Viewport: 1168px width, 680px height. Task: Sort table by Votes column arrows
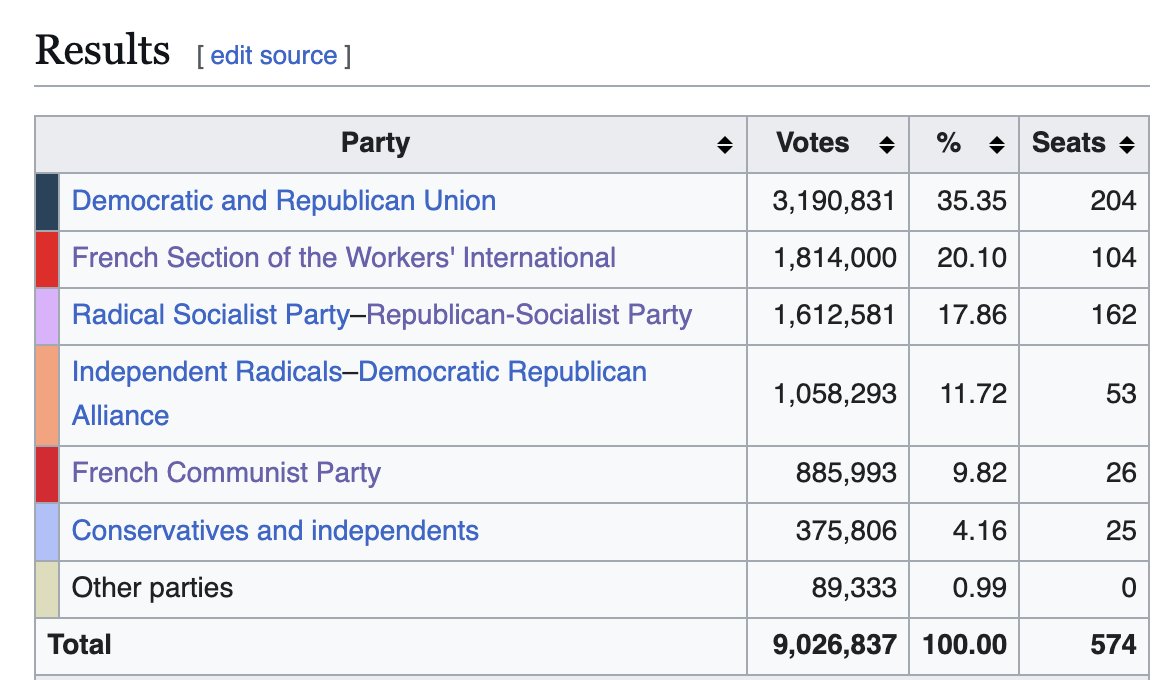(x=886, y=144)
